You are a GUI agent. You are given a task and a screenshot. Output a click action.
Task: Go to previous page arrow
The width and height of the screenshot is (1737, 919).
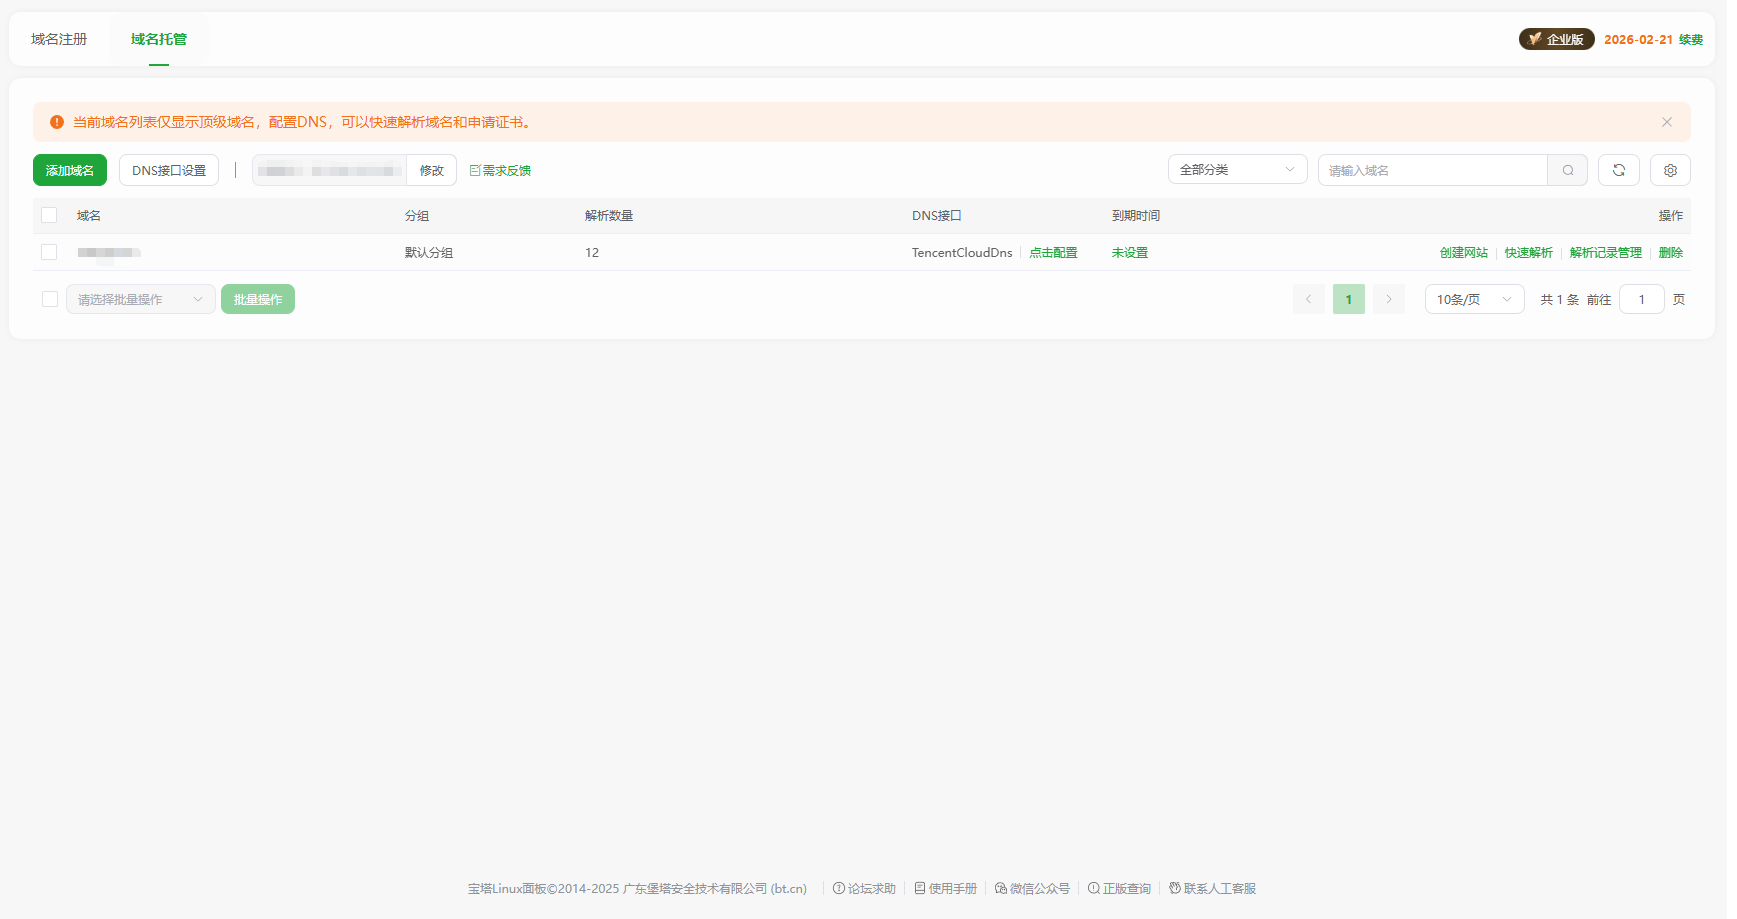(1308, 299)
